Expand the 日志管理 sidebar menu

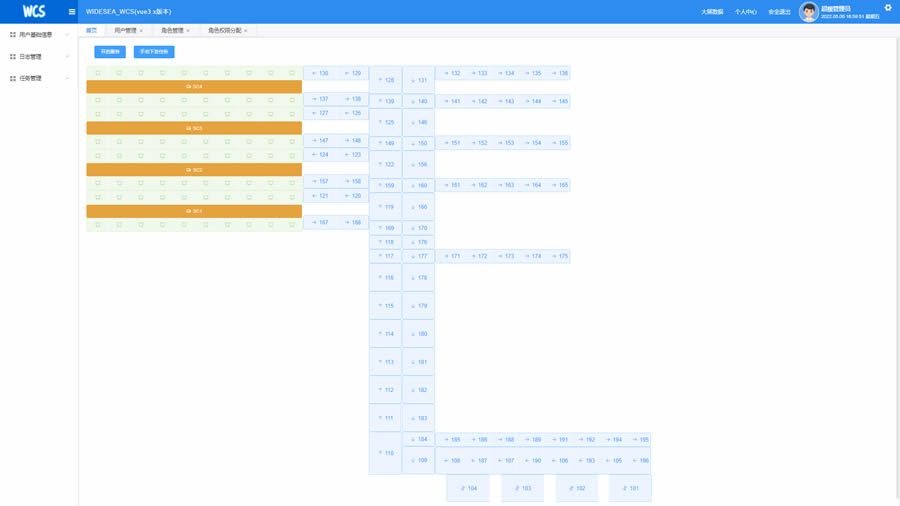(39, 56)
